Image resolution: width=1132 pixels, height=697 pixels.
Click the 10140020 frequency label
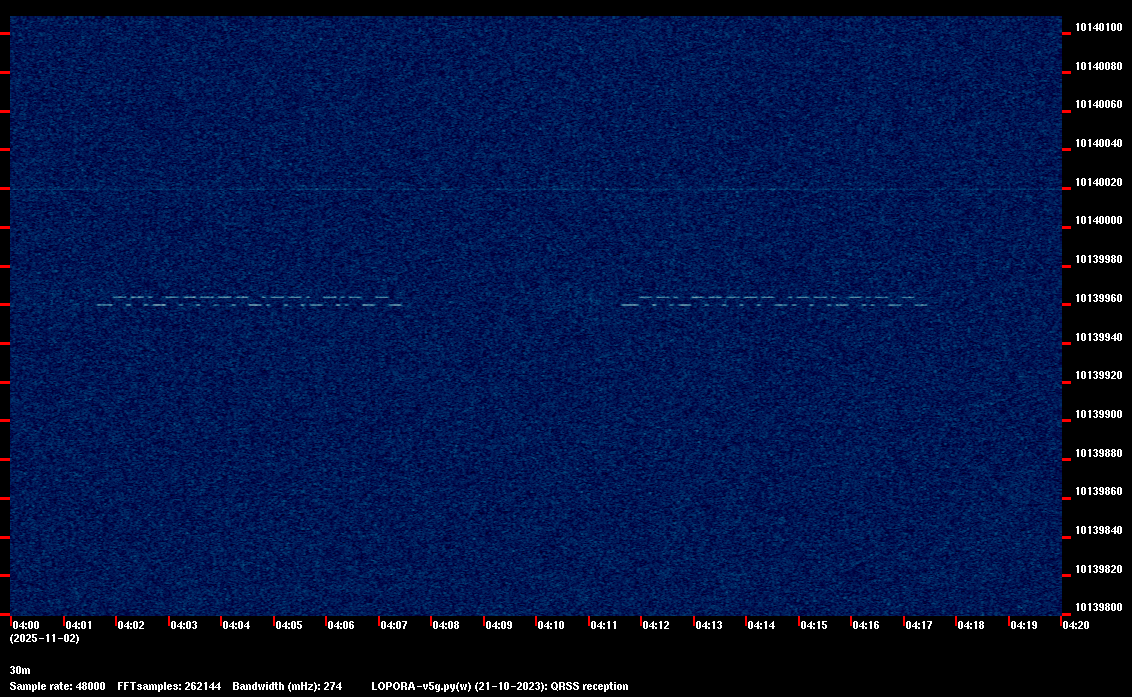pos(1099,183)
